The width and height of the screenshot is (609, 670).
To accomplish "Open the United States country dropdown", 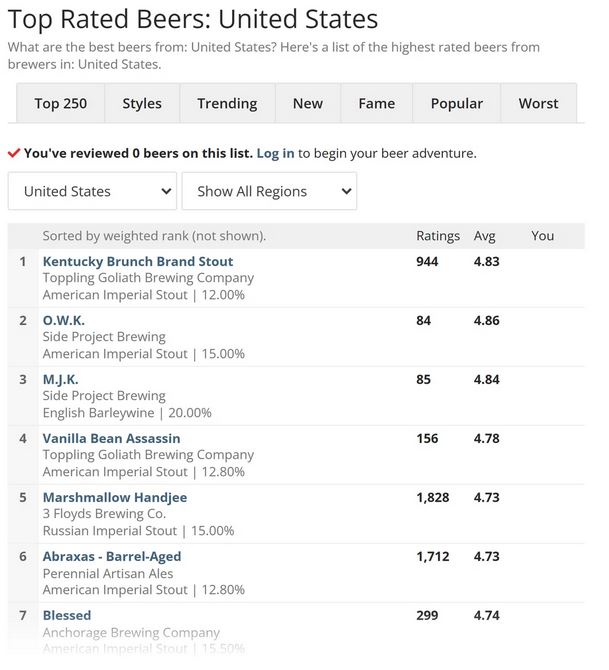I will (92, 191).
